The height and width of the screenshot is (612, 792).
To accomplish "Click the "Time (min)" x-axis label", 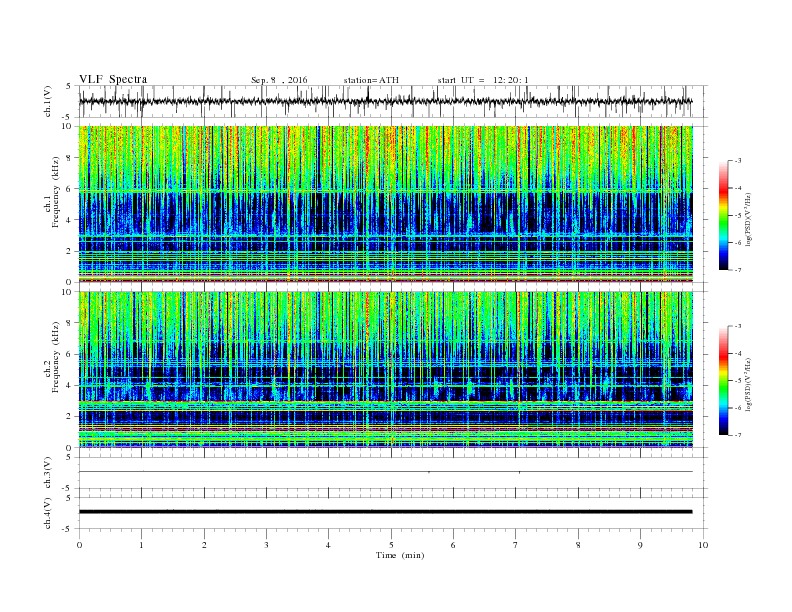I will tap(400, 555).
